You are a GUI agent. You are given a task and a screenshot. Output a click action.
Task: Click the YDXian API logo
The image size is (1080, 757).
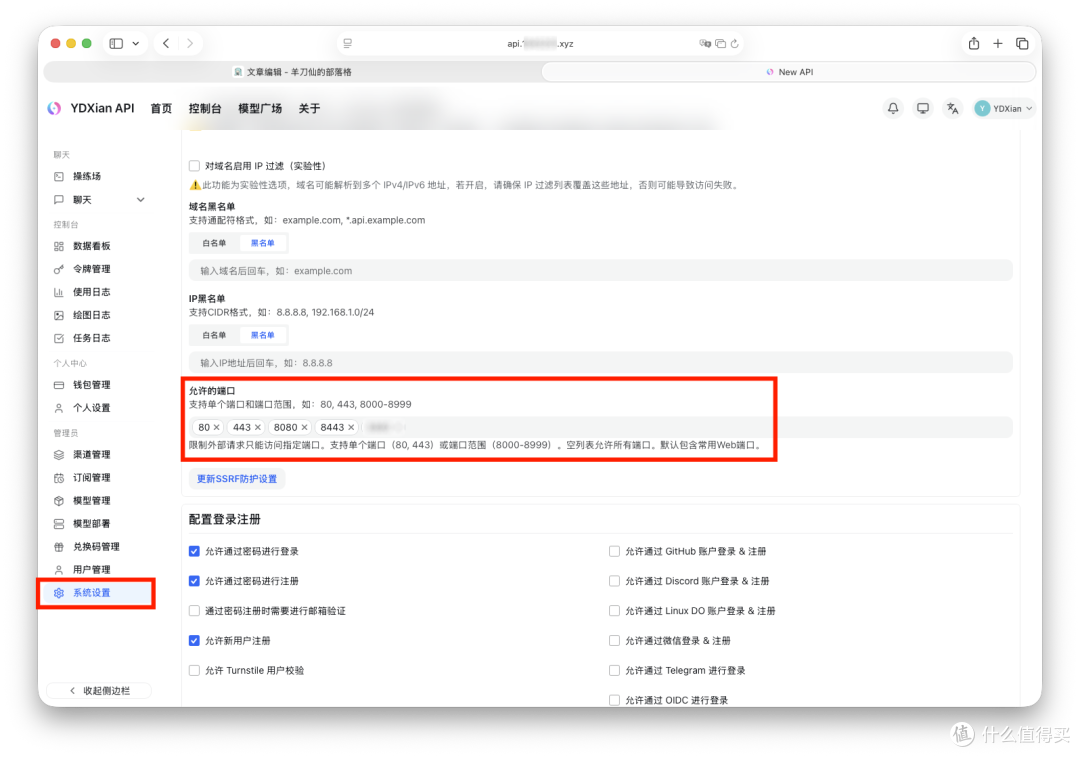coord(54,108)
